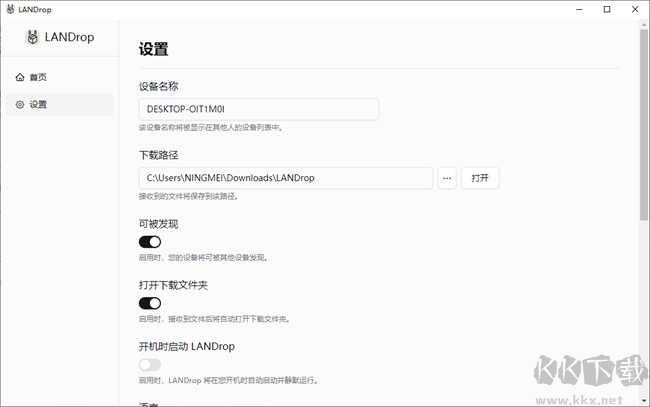The width and height of the screenshot is (650, 407).
Task: Click the home icon beside 首页
Action: tap(20, 77)
